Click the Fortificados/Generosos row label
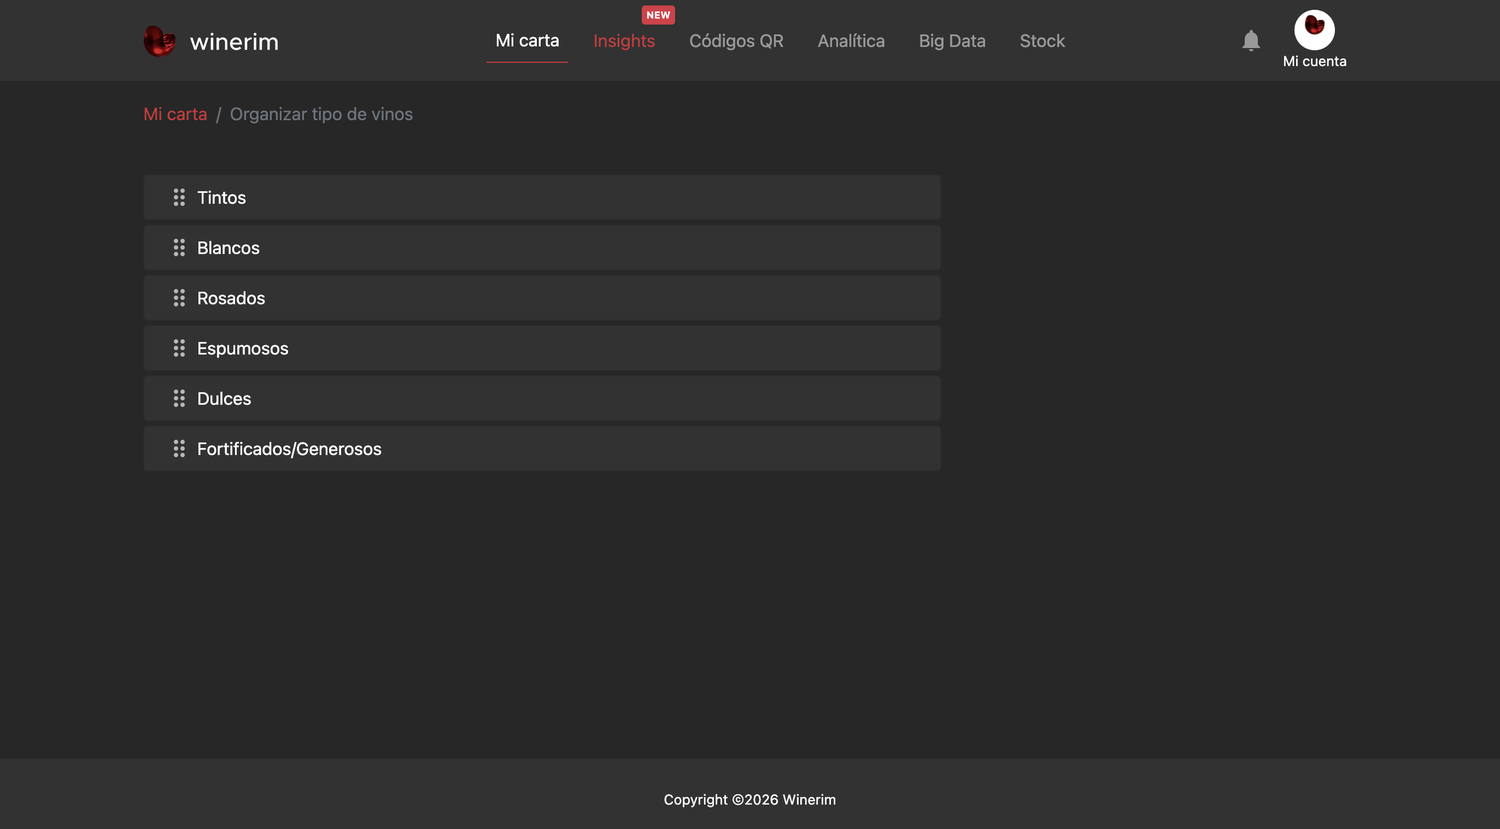This screenshot has width=1500, height=829. coord(289,449)
